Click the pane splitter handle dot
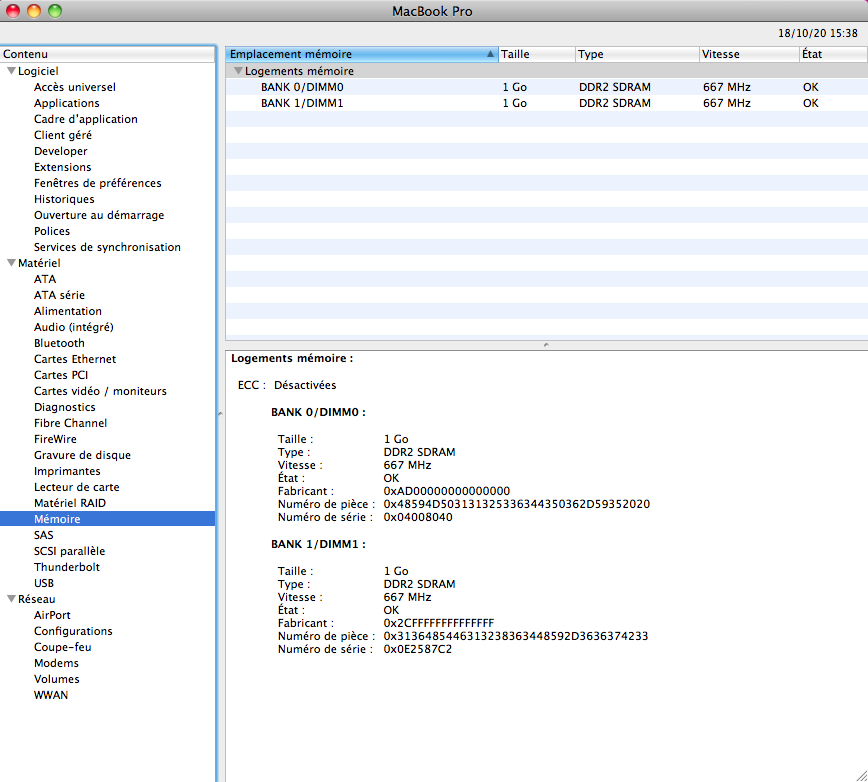Screen dimensions: 868x782 545,344
